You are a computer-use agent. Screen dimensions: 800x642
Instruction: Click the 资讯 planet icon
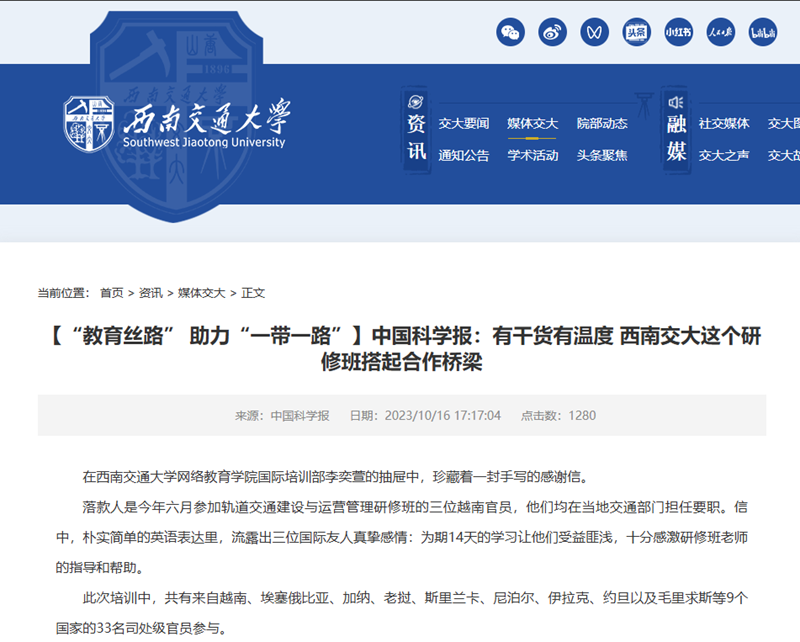pyautogui.click(x=416, y=102)
